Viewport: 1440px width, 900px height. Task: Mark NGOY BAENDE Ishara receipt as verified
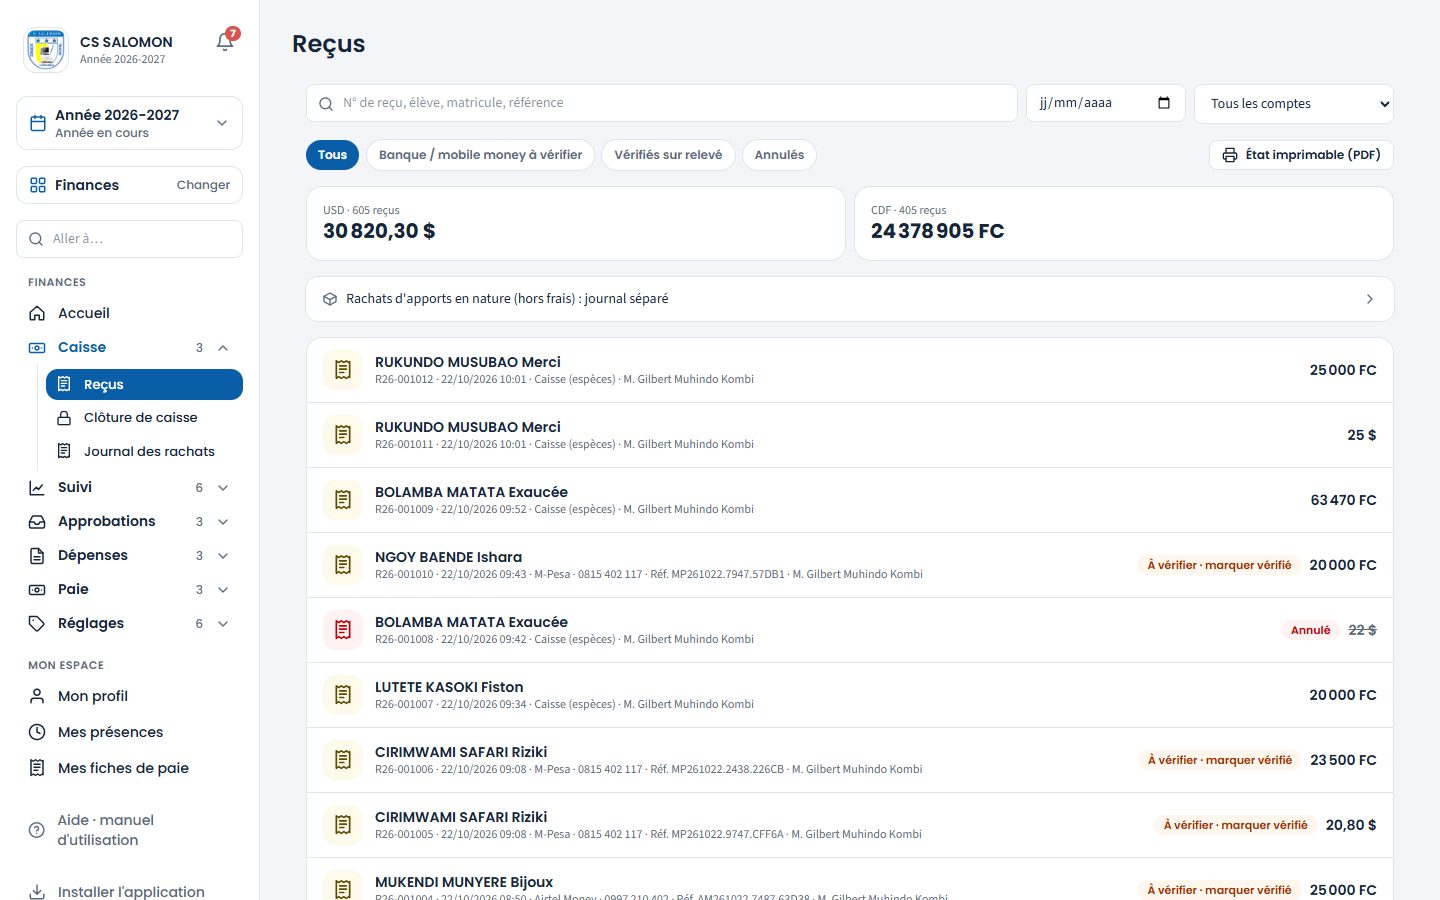pyautogui.click(x=1219, y=565)
